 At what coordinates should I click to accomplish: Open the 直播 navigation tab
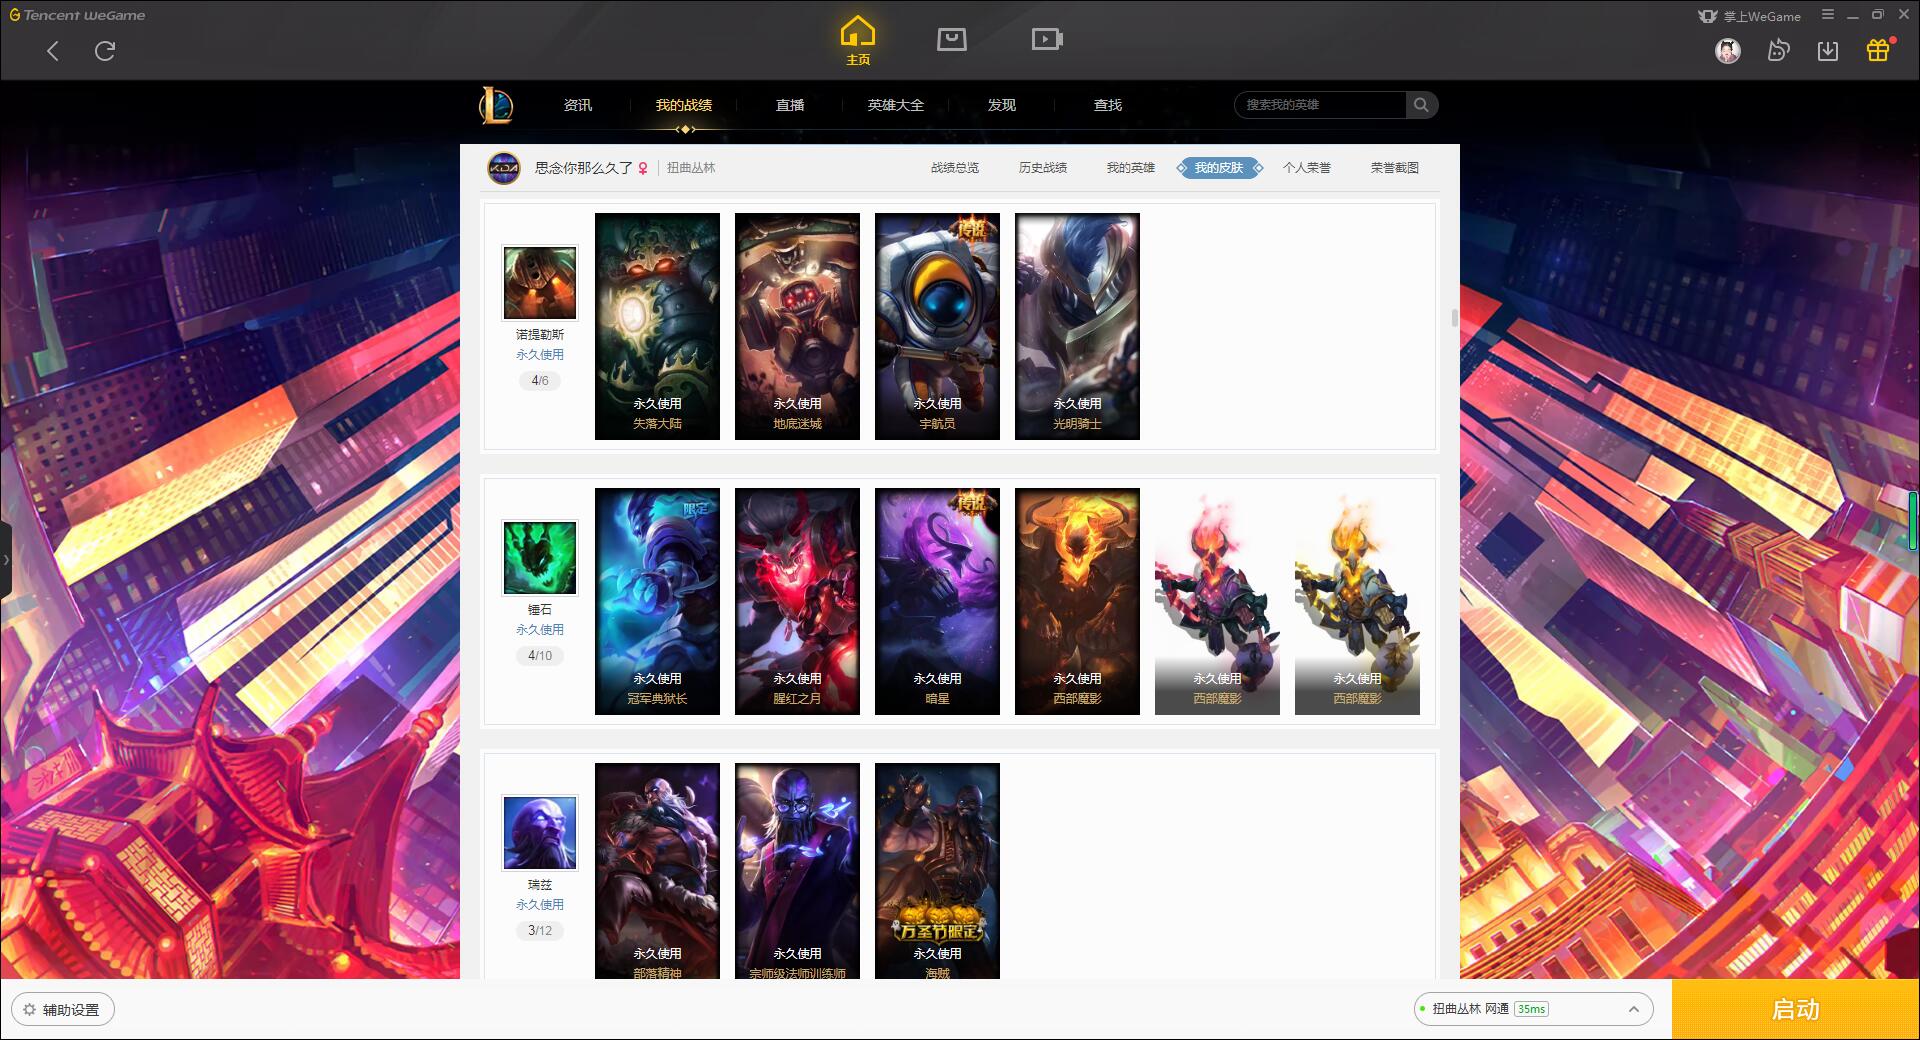(790, 105)
